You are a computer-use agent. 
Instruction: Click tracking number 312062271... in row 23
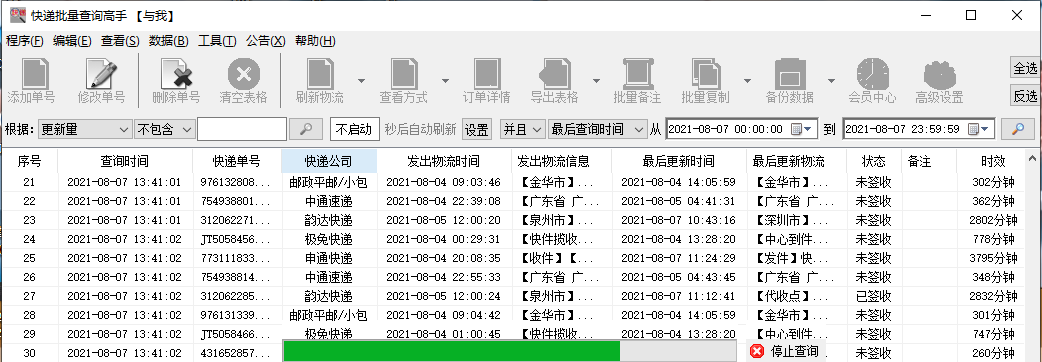(236, 221)
